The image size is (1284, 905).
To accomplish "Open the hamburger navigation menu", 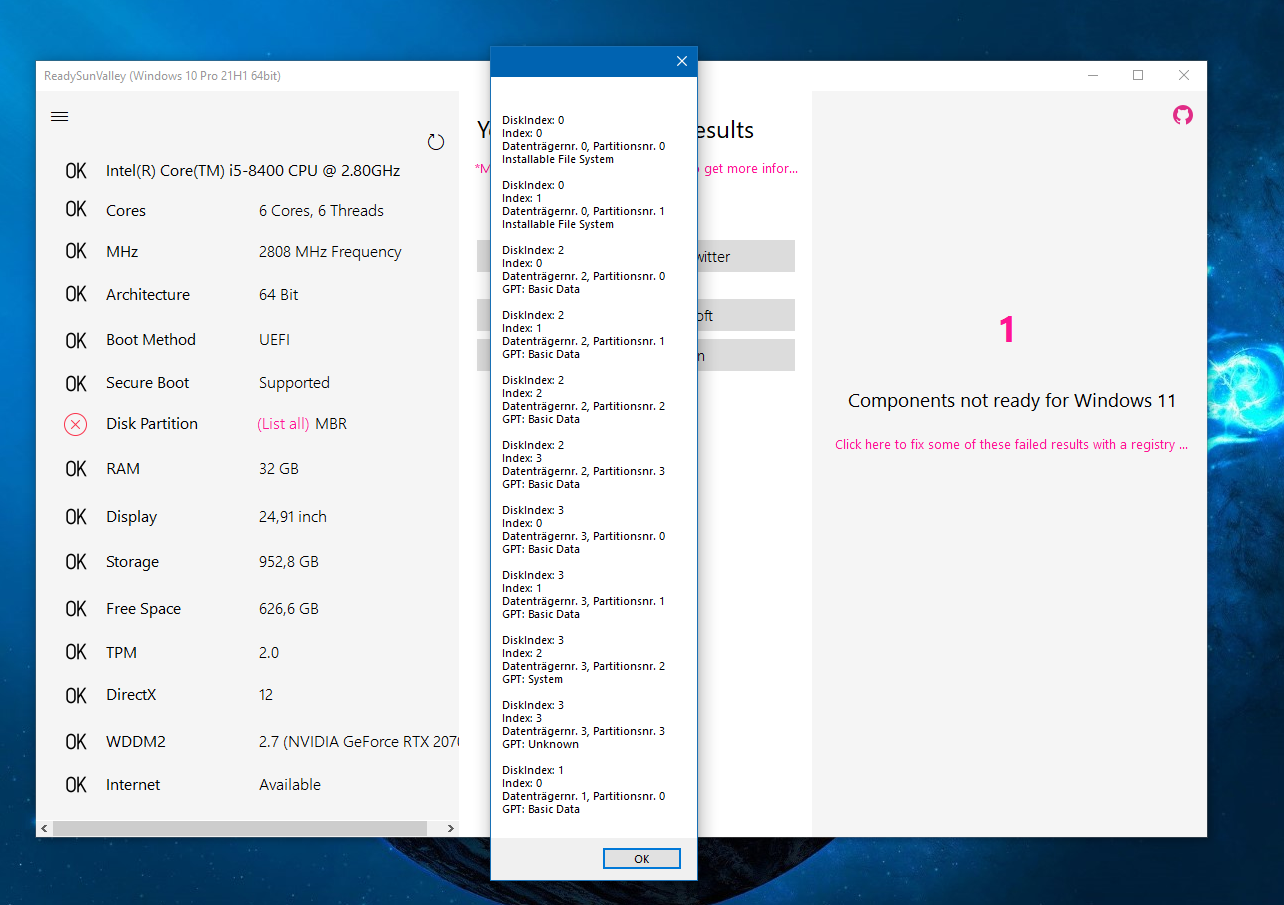I will coord(59,116).
